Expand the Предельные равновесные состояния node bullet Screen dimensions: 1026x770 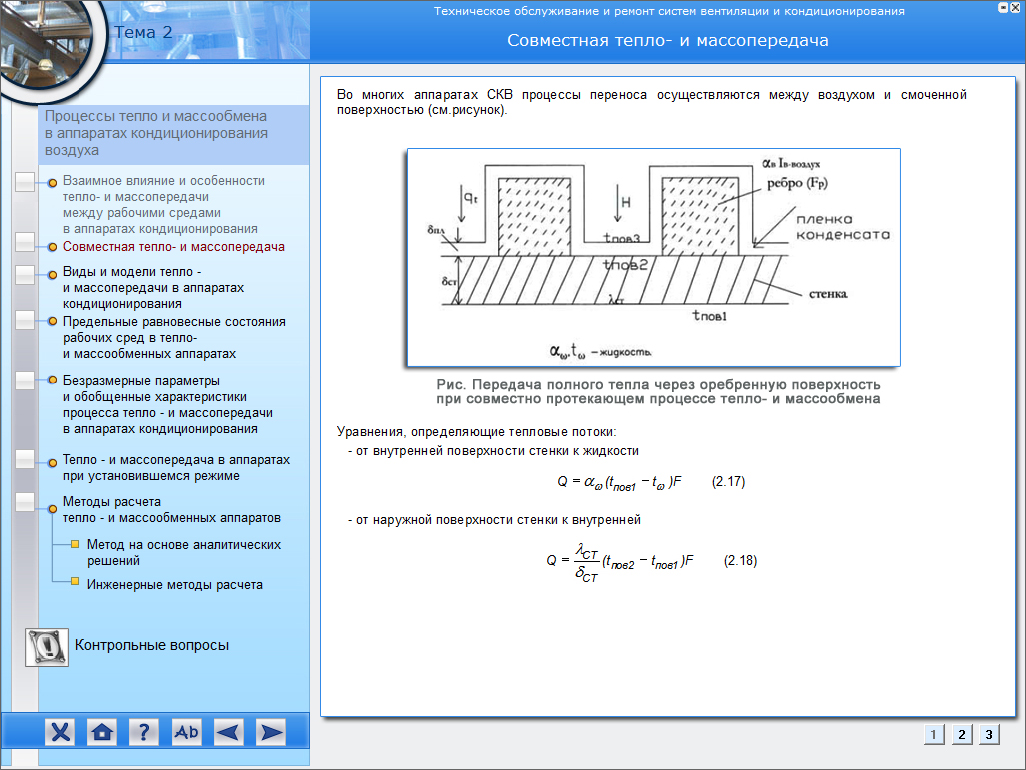coord(52,322)
